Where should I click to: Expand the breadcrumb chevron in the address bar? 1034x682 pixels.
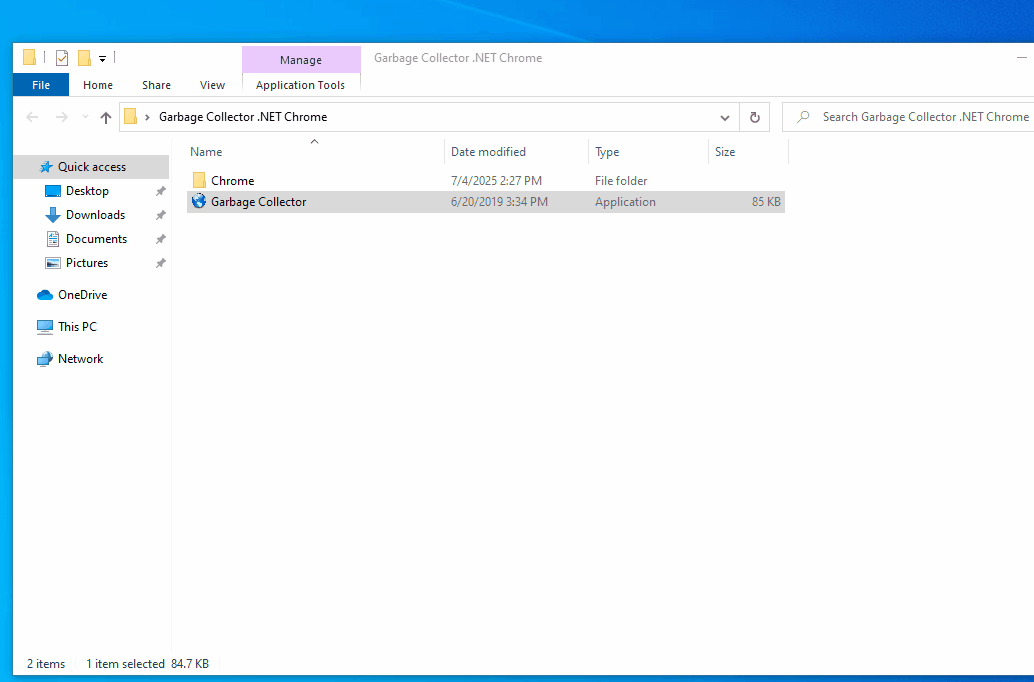point(147,117)
